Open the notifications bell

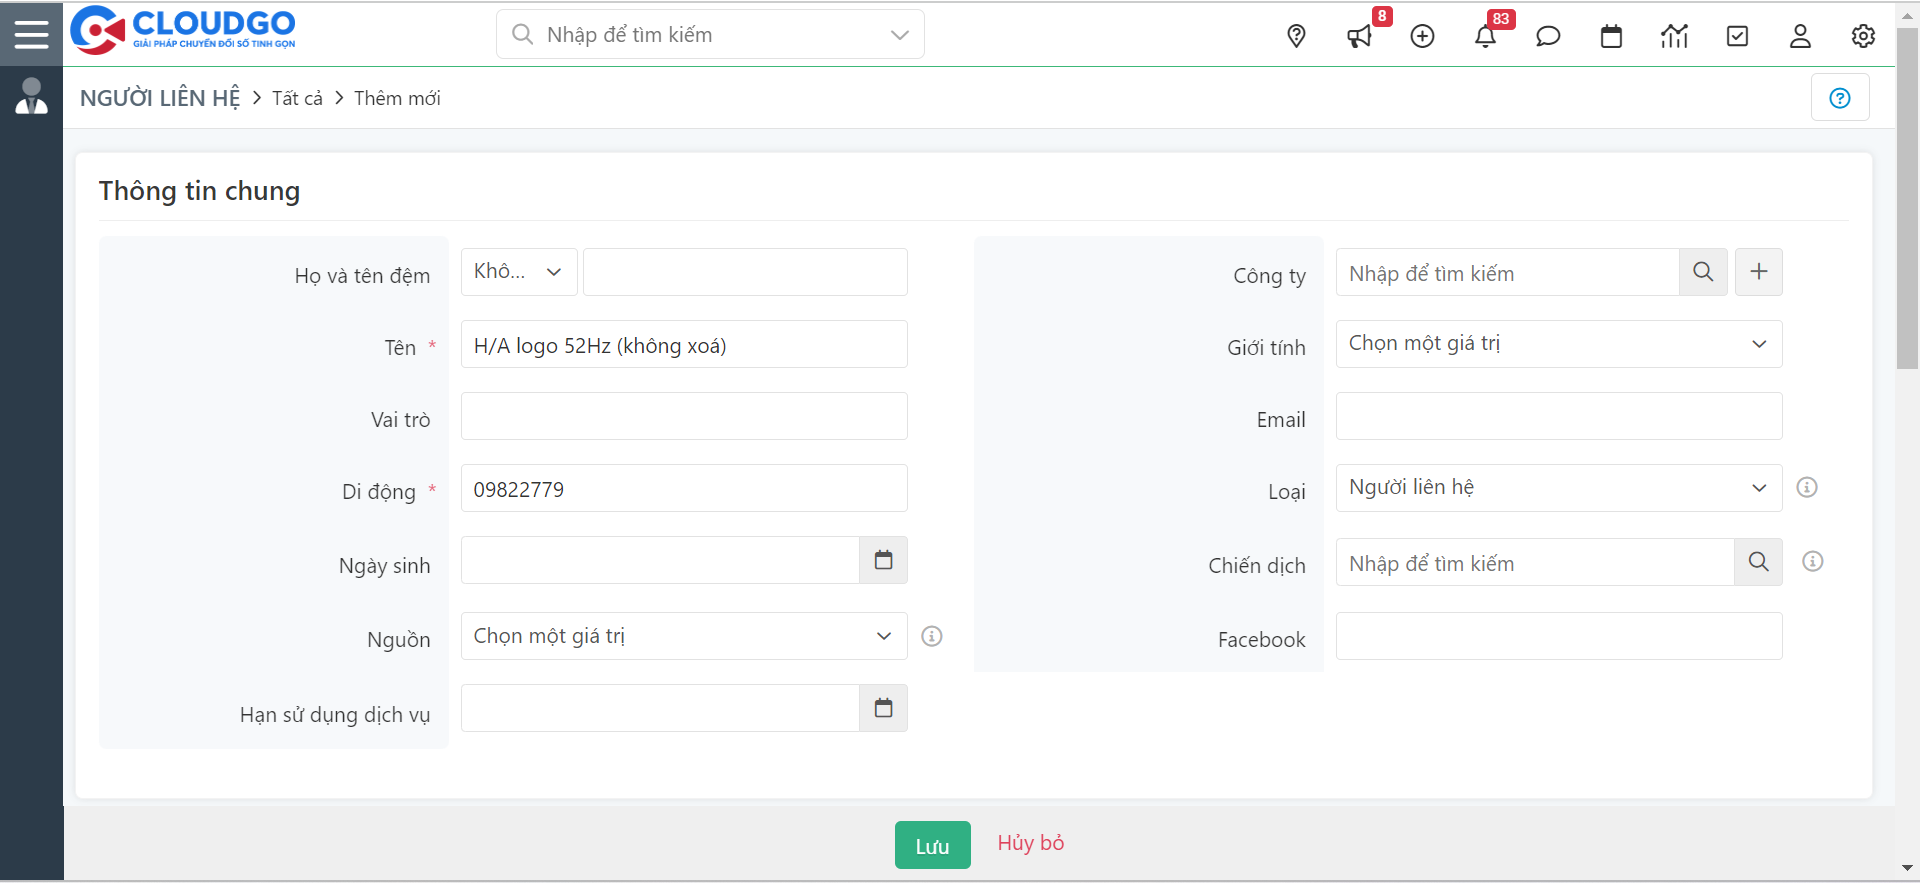tap(1485, 37)
